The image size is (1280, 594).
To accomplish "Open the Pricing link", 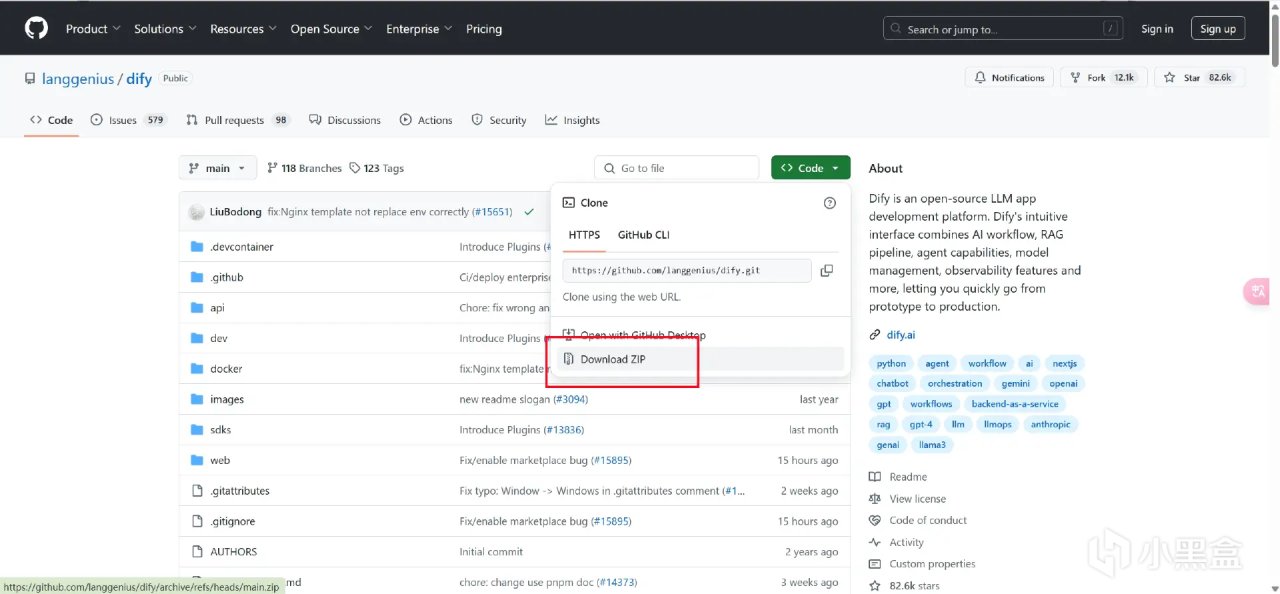I will [484, 29].
